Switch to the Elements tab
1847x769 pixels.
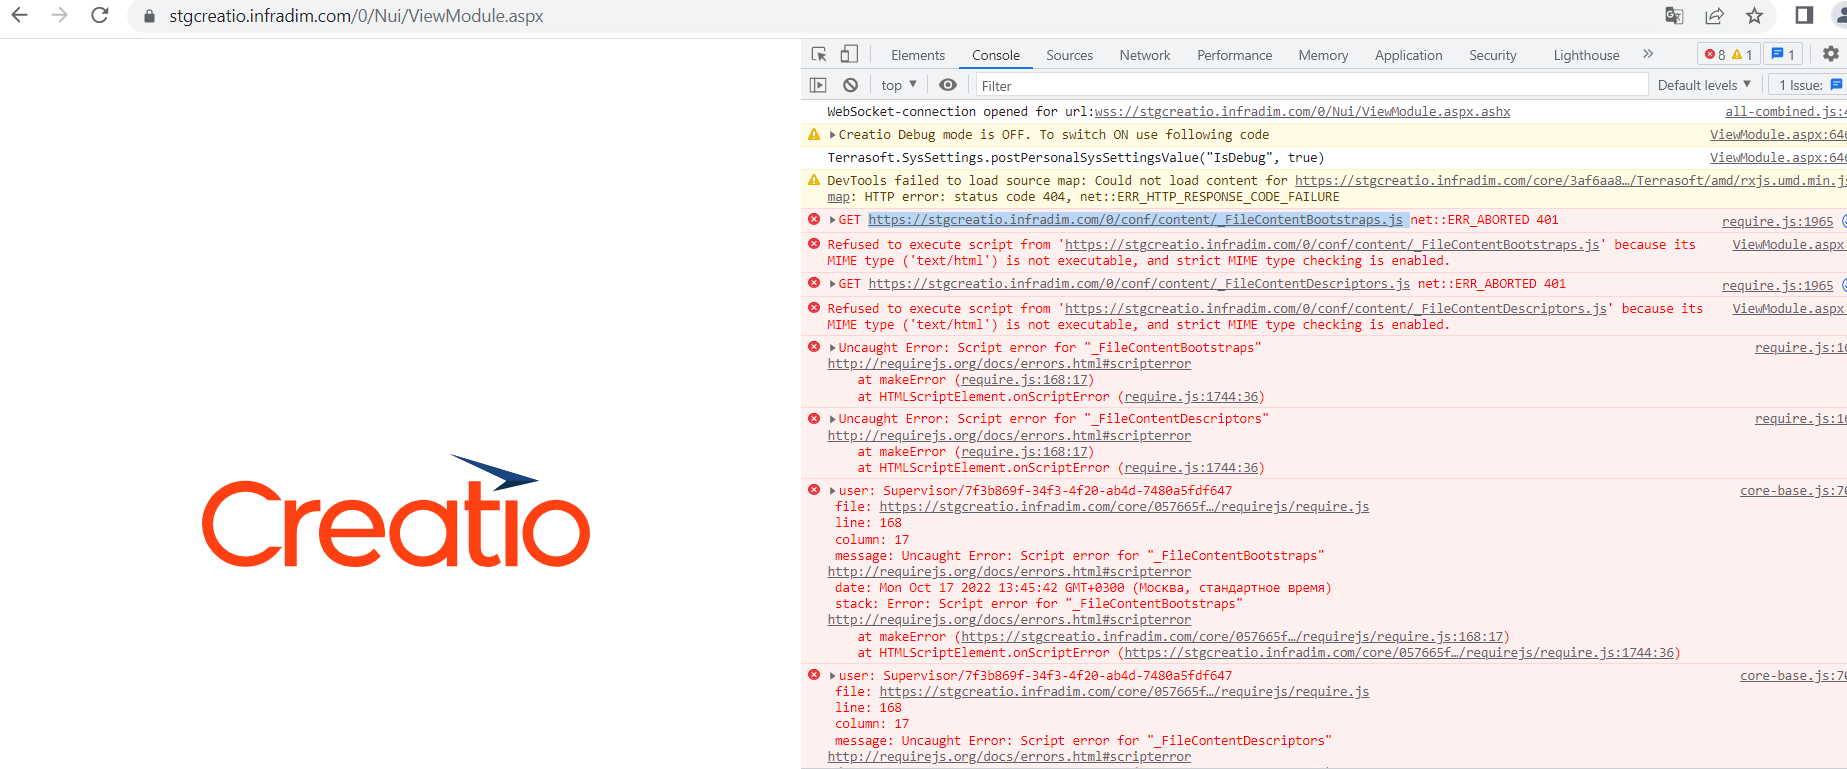(x=917, y=55)
